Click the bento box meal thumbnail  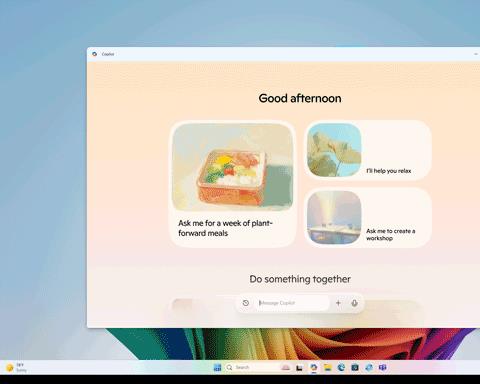(x=233, y=167)
